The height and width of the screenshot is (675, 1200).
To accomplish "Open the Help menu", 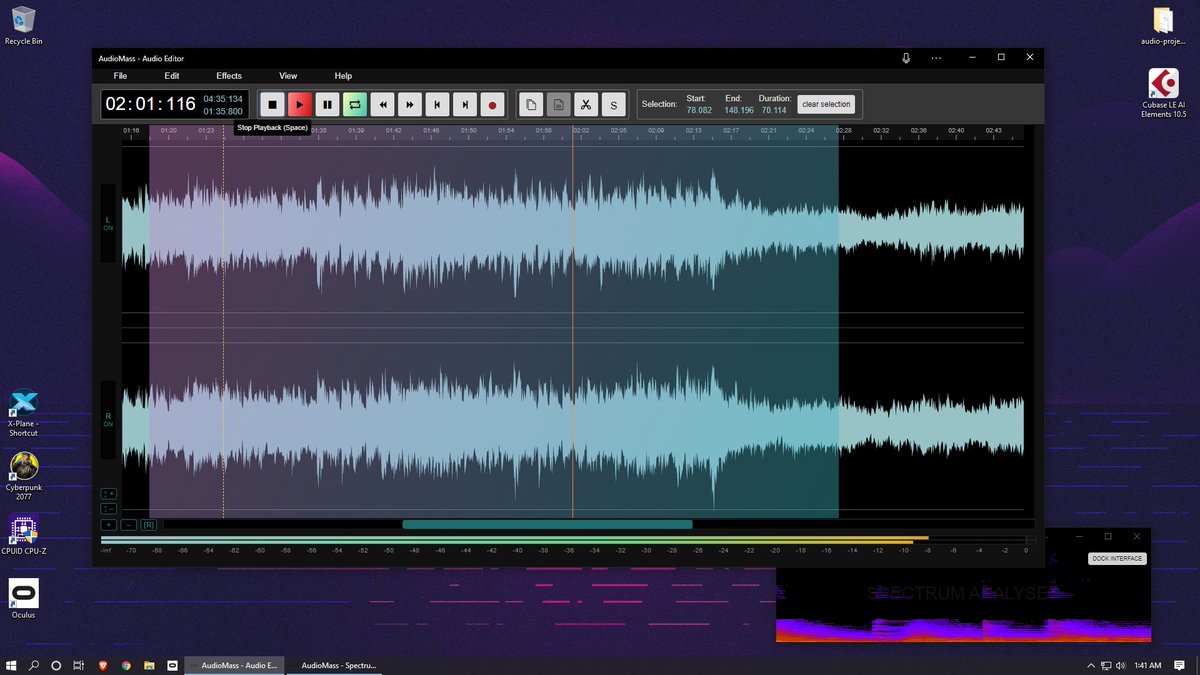I will pos(343,75).
